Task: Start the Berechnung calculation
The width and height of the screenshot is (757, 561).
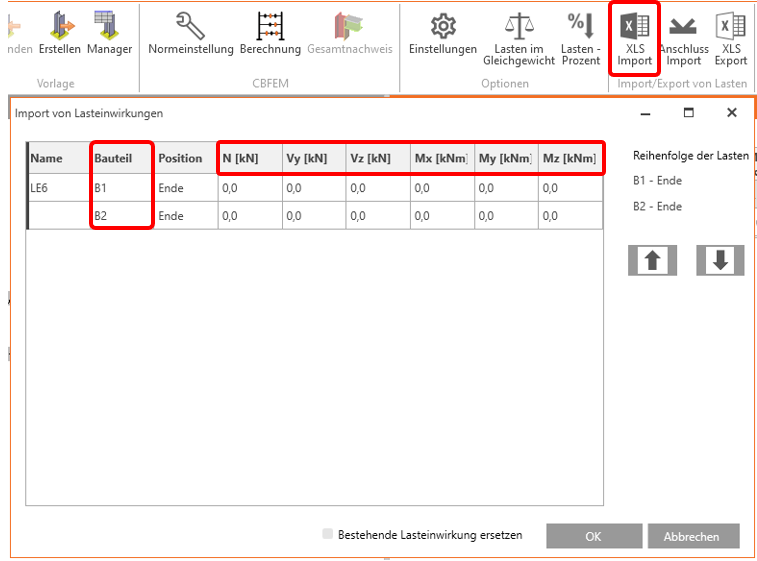Action: (x=270, y=33)
